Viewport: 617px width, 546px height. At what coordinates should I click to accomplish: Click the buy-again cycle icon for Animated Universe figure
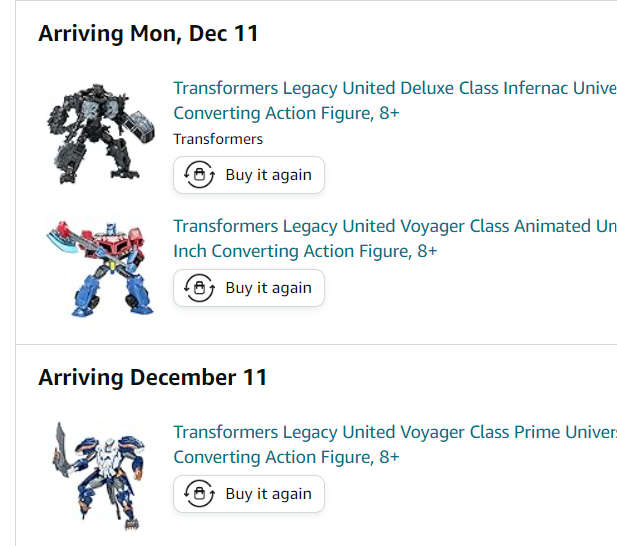200,288
